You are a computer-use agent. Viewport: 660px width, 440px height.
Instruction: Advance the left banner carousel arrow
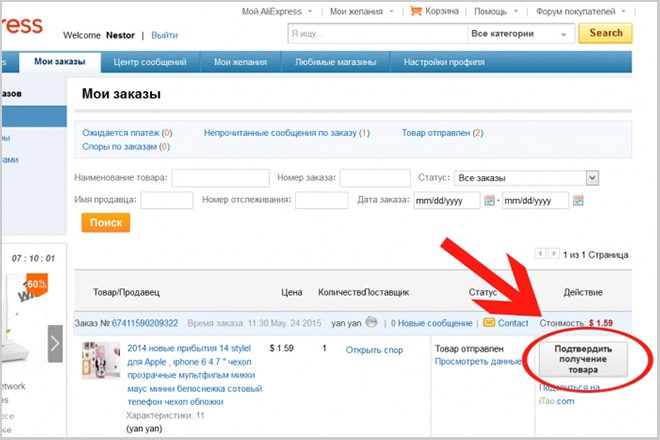56,344
